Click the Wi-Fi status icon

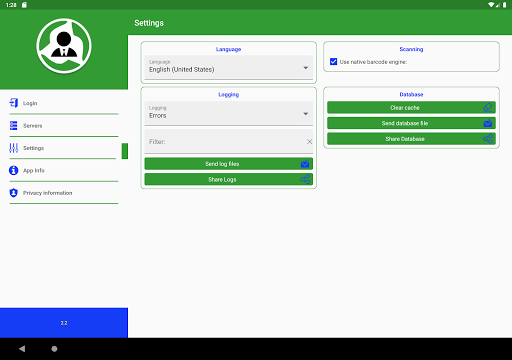(x=491, y=5)
